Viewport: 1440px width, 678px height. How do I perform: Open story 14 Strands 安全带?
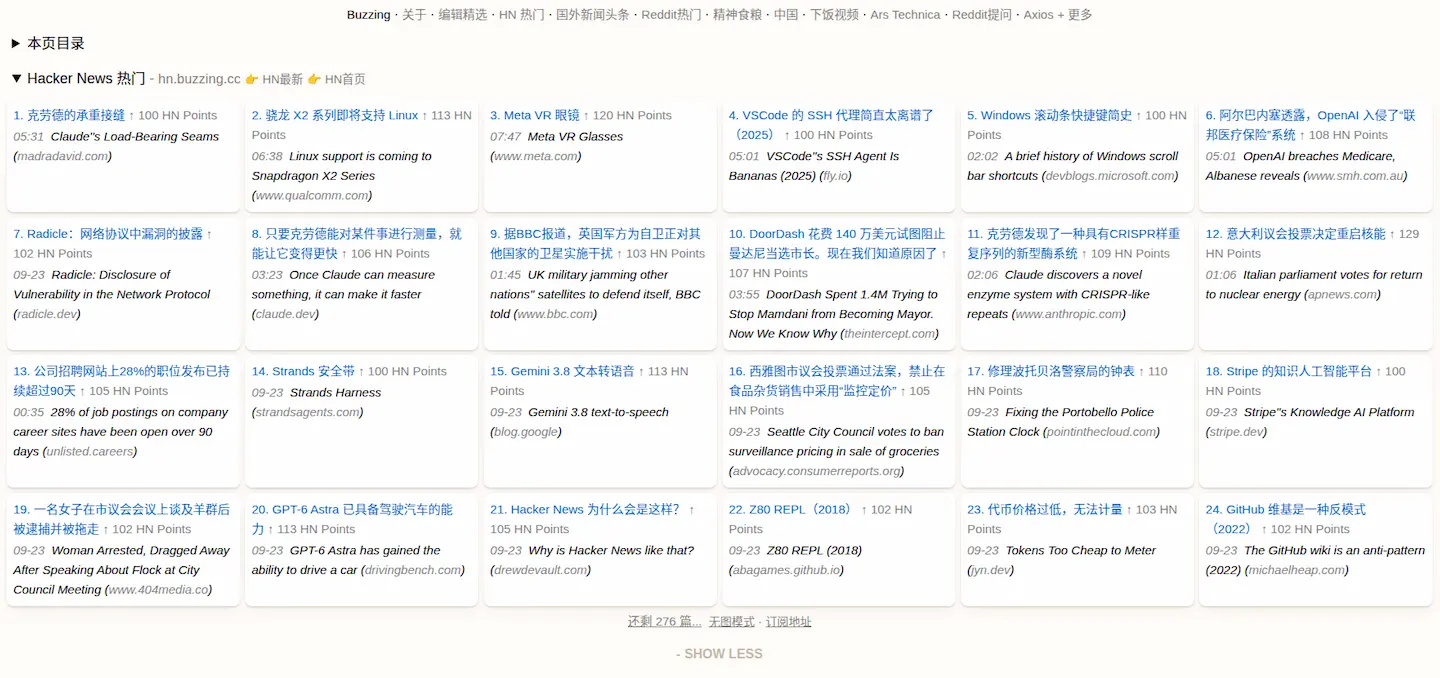coord(303,372)
